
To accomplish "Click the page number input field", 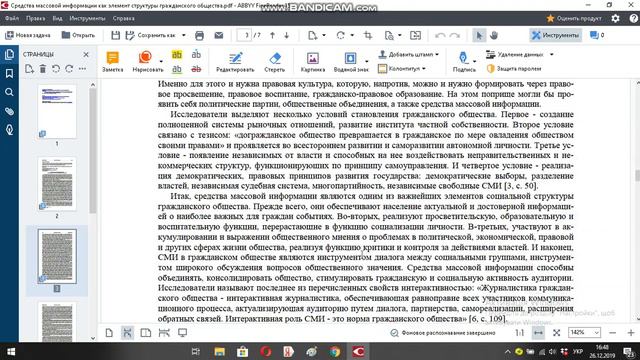I will click(244, 36).
